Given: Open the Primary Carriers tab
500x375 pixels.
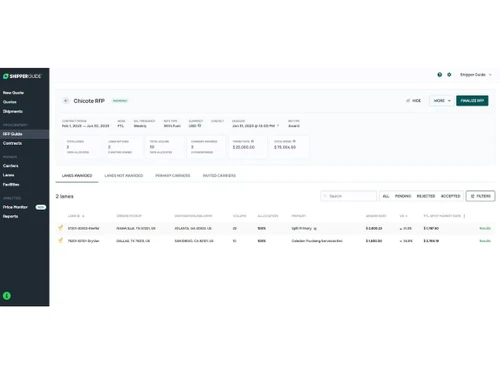Looking at the screenshot, I should [x=173, y=176].
